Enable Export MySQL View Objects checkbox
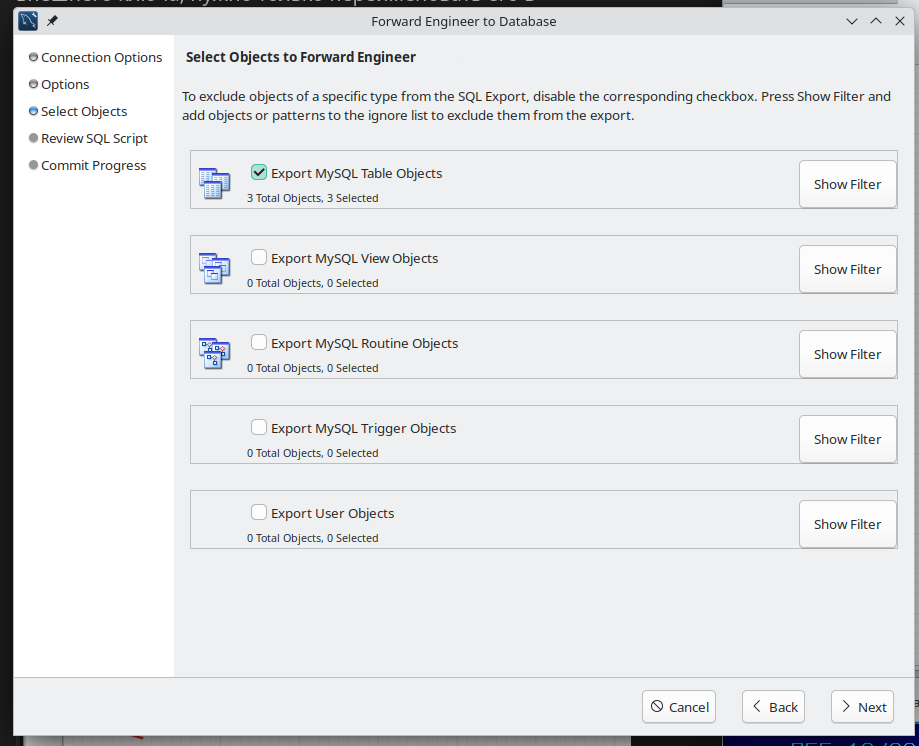Viewport: 919px width, 746px height. pos(259,258)
